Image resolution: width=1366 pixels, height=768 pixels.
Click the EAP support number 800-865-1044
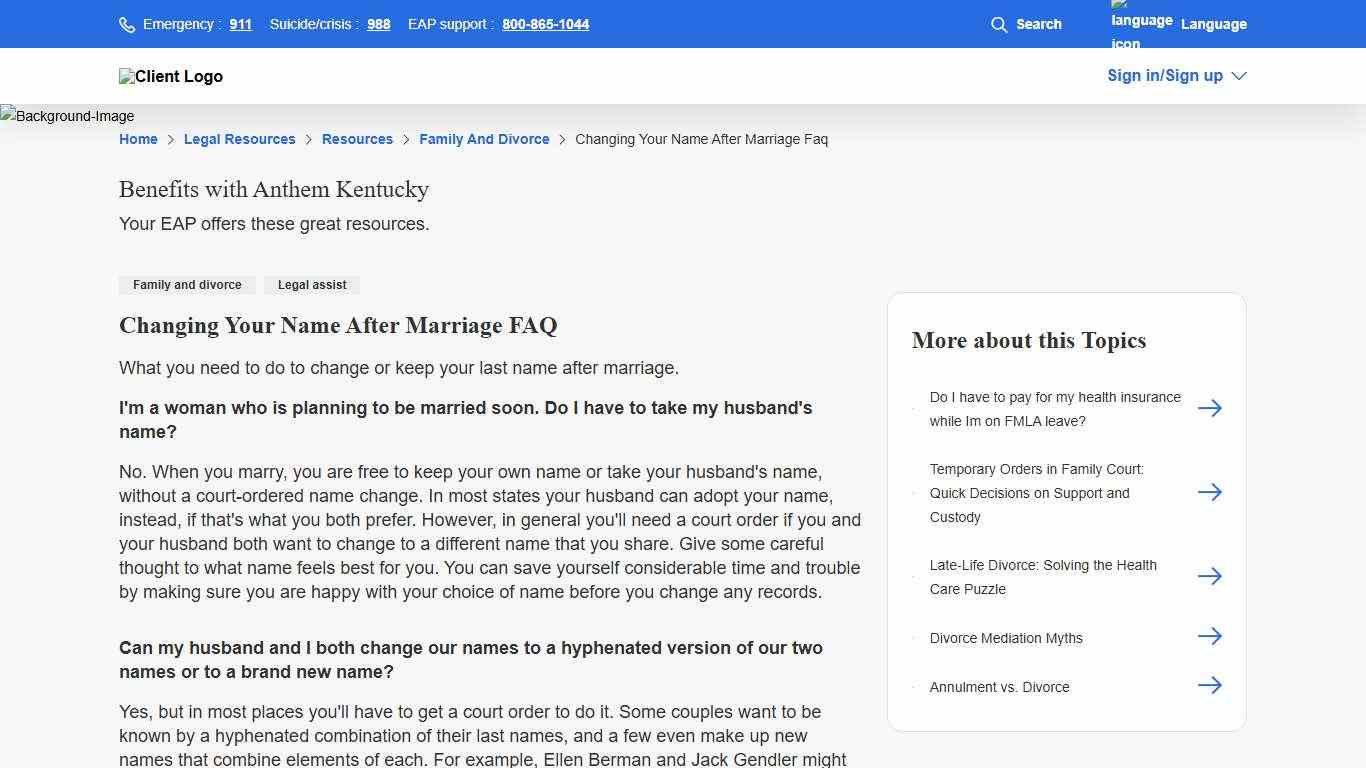tap(545, 24)
